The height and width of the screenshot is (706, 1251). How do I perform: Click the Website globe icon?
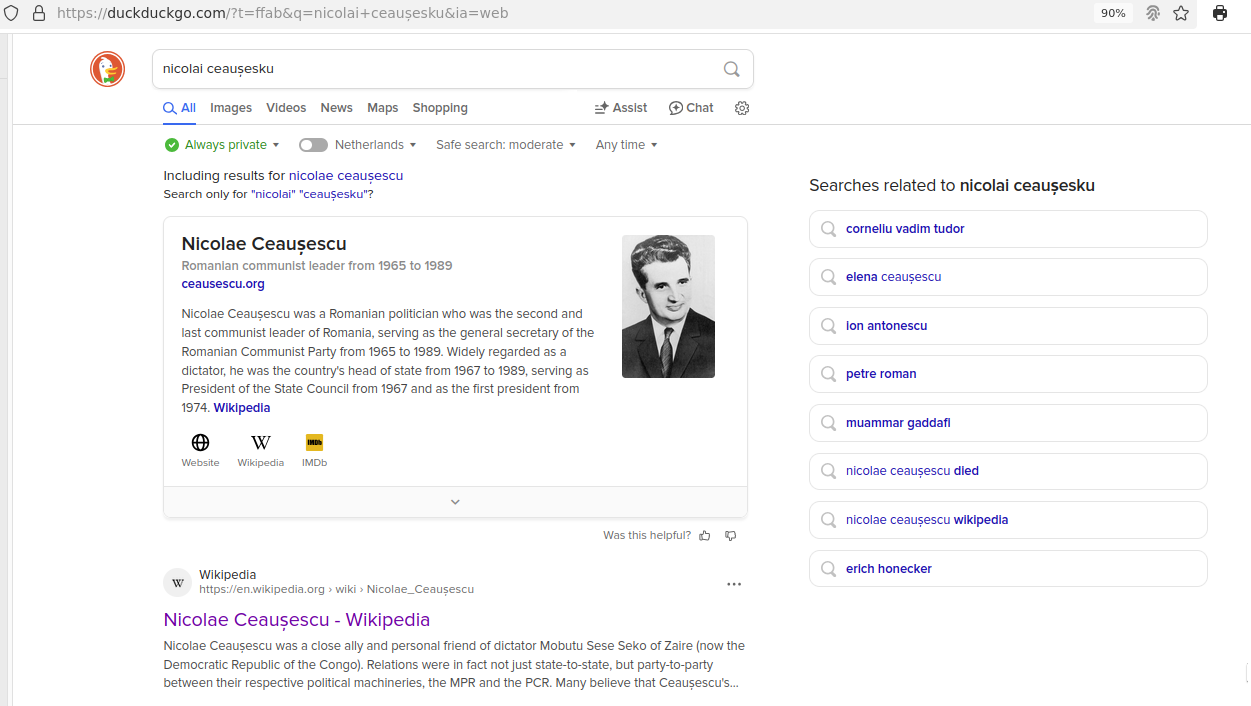(200, 442)
